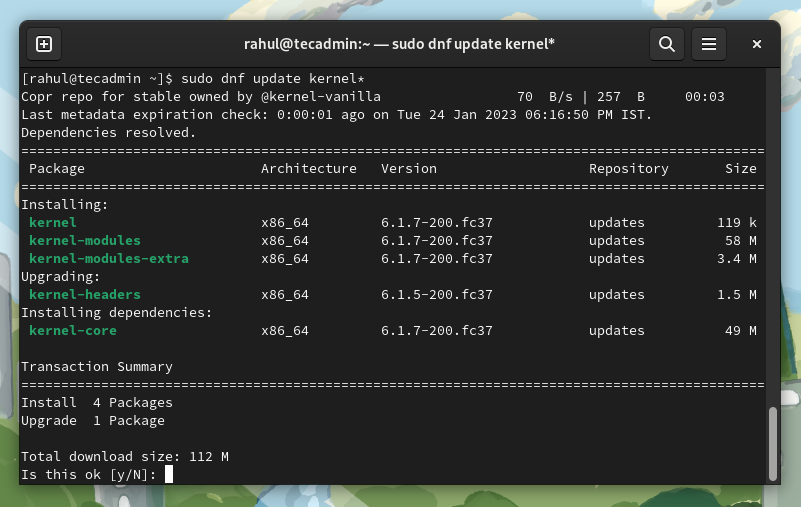Close the terminal window
The width and height of the screenshot is (801, 507).
(757, 44)
